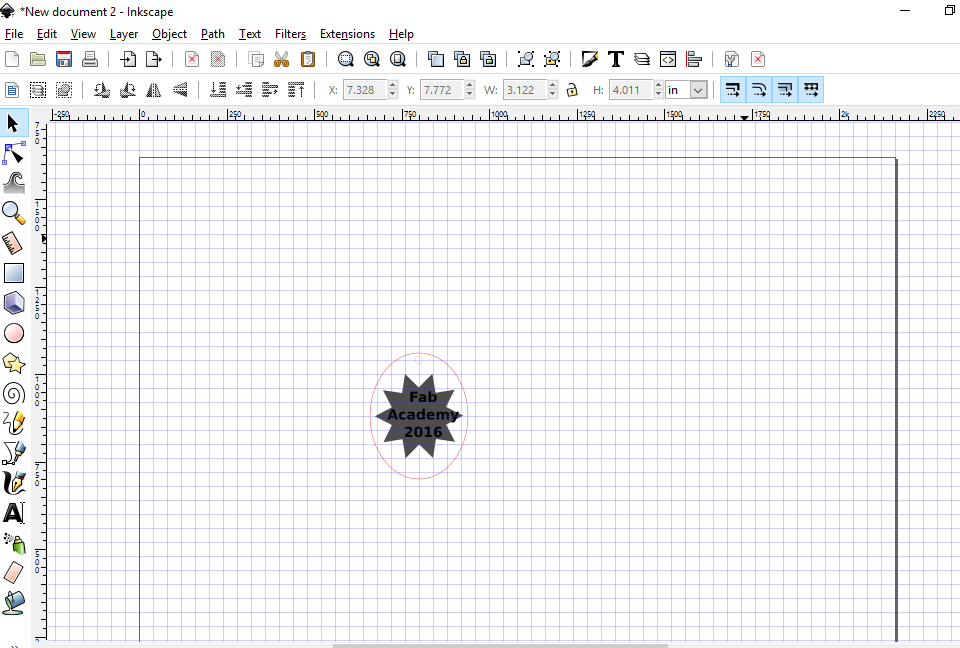Raise selection to top
960x648 pixels.
296,90
